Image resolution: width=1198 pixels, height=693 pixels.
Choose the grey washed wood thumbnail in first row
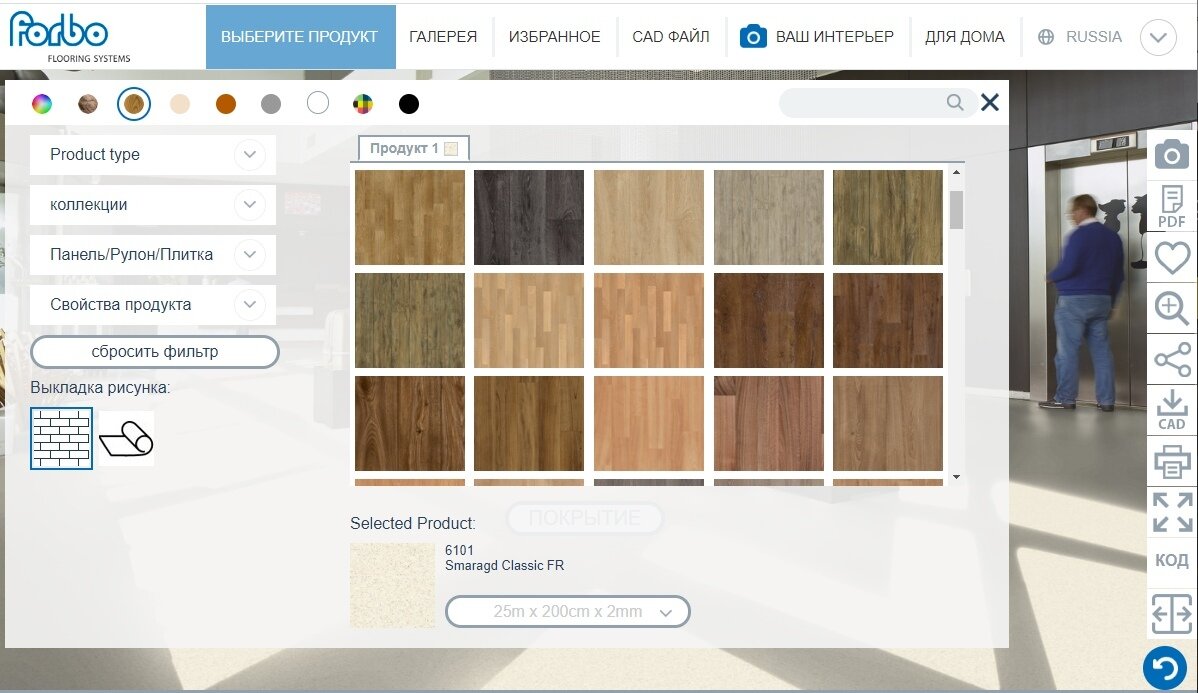[769, 217]
